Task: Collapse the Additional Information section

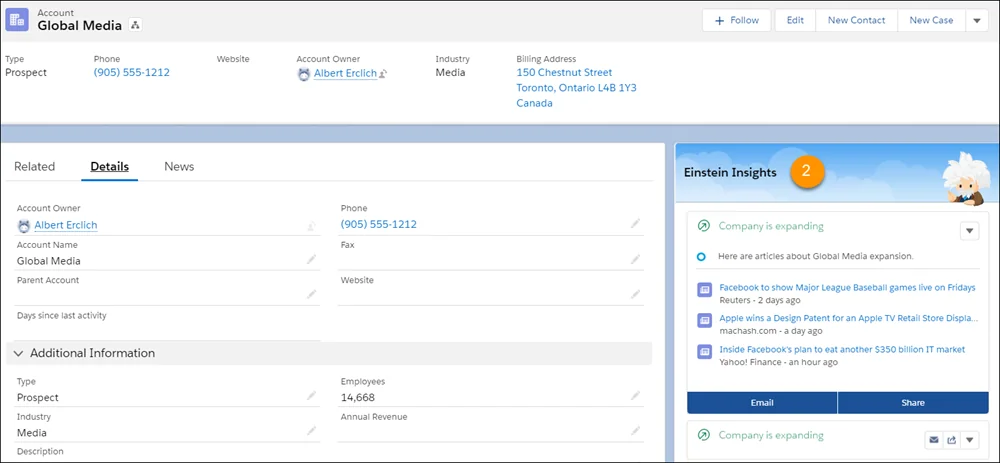Action: click(19, 353)
